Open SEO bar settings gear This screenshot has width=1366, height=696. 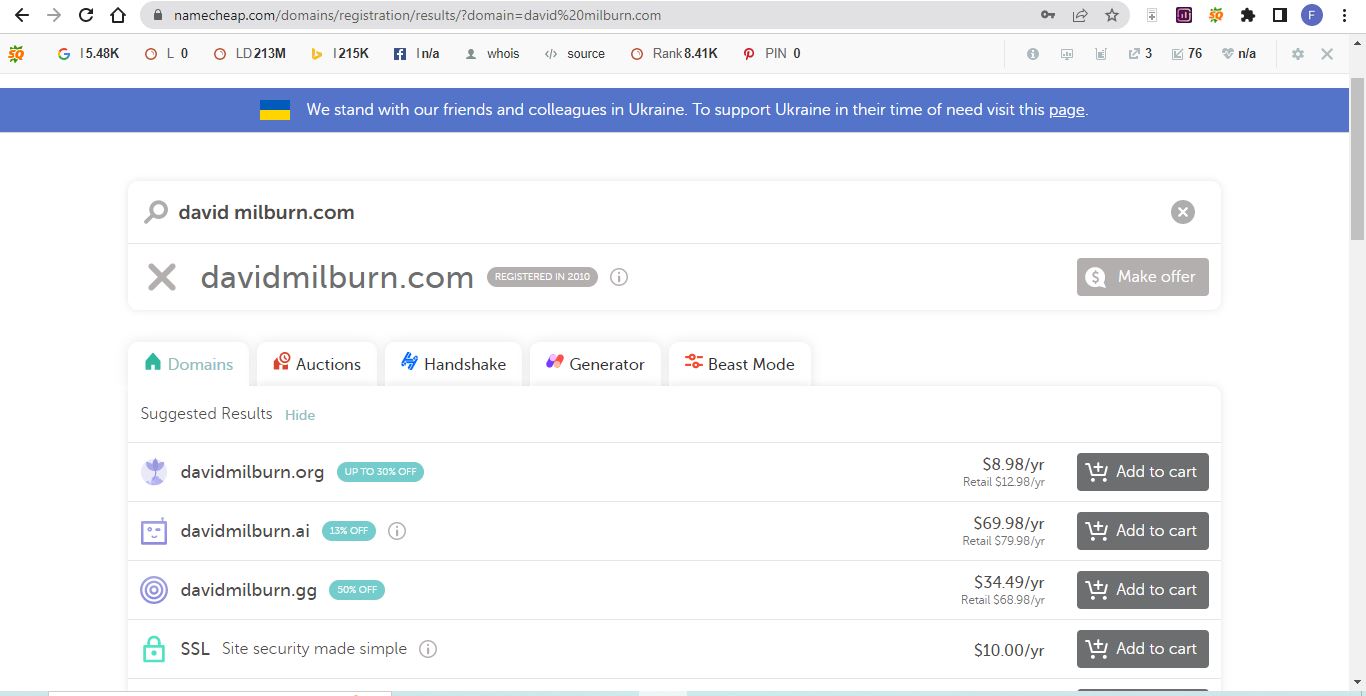[1298, 54]
